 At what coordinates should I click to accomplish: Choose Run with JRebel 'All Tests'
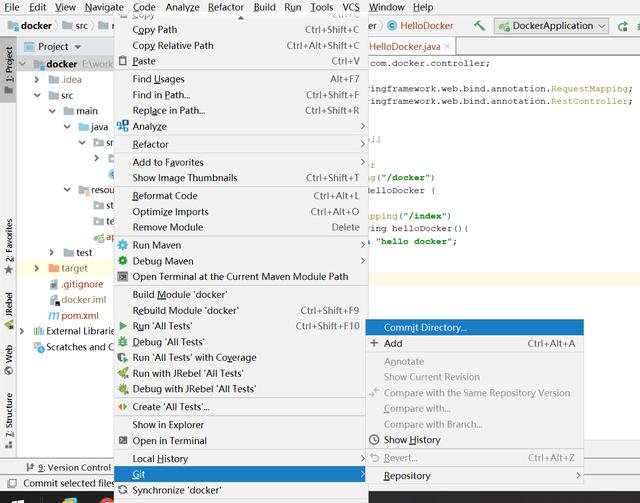241,374
